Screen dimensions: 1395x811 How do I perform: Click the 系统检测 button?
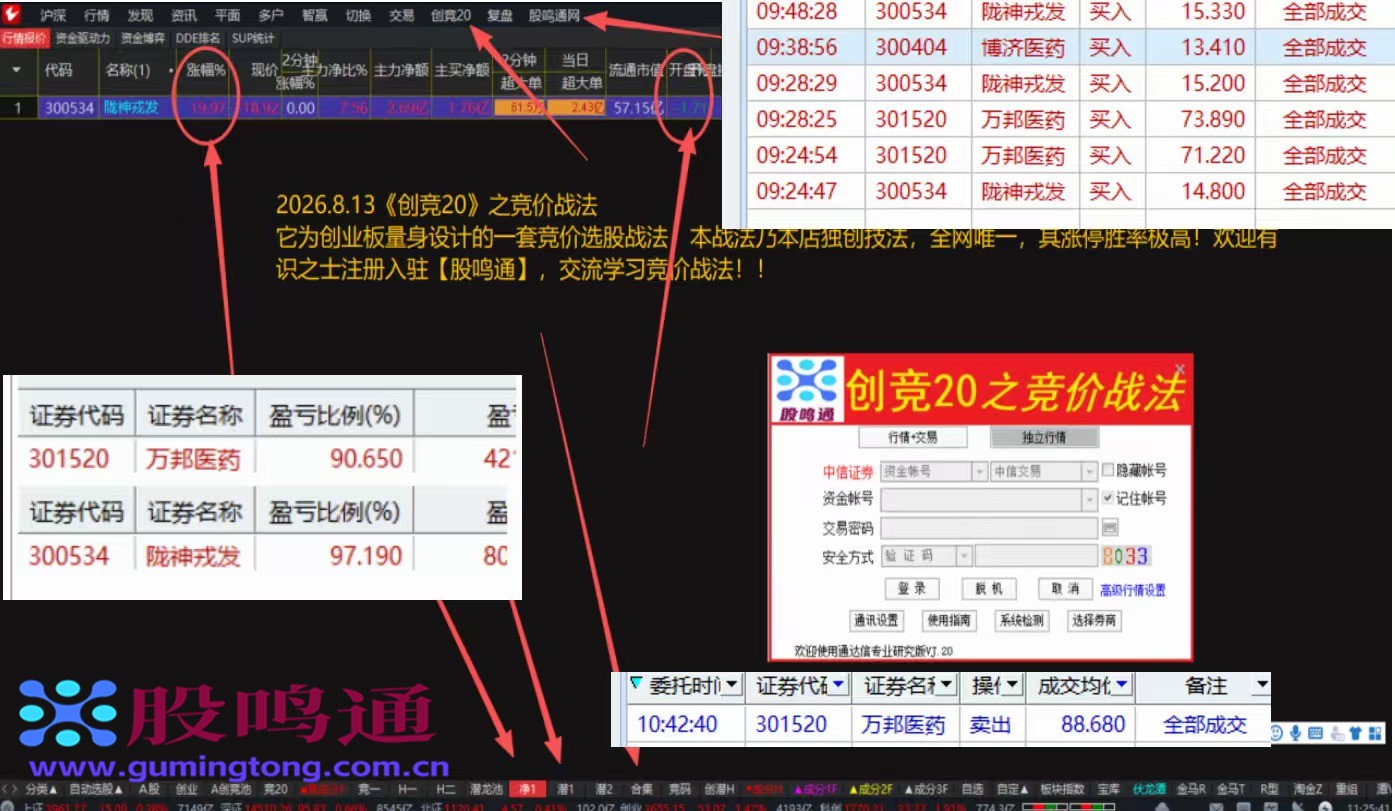point(1021,620)
